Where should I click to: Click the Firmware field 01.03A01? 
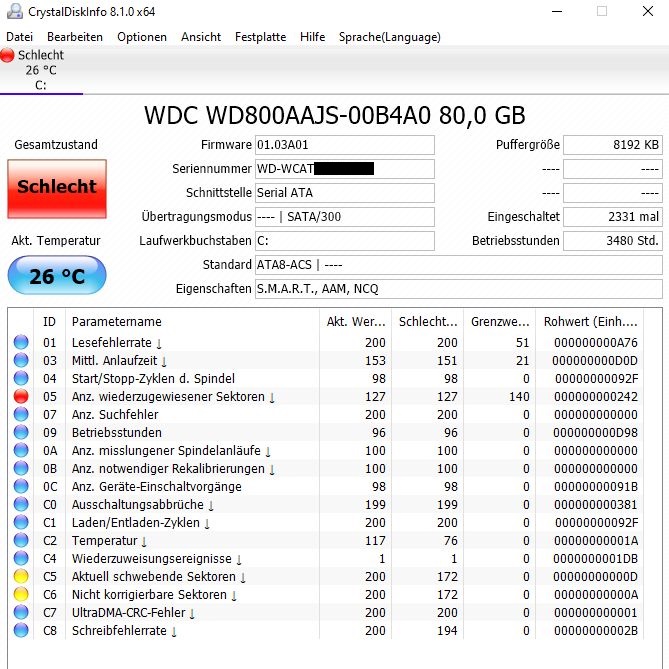[345, 145]
